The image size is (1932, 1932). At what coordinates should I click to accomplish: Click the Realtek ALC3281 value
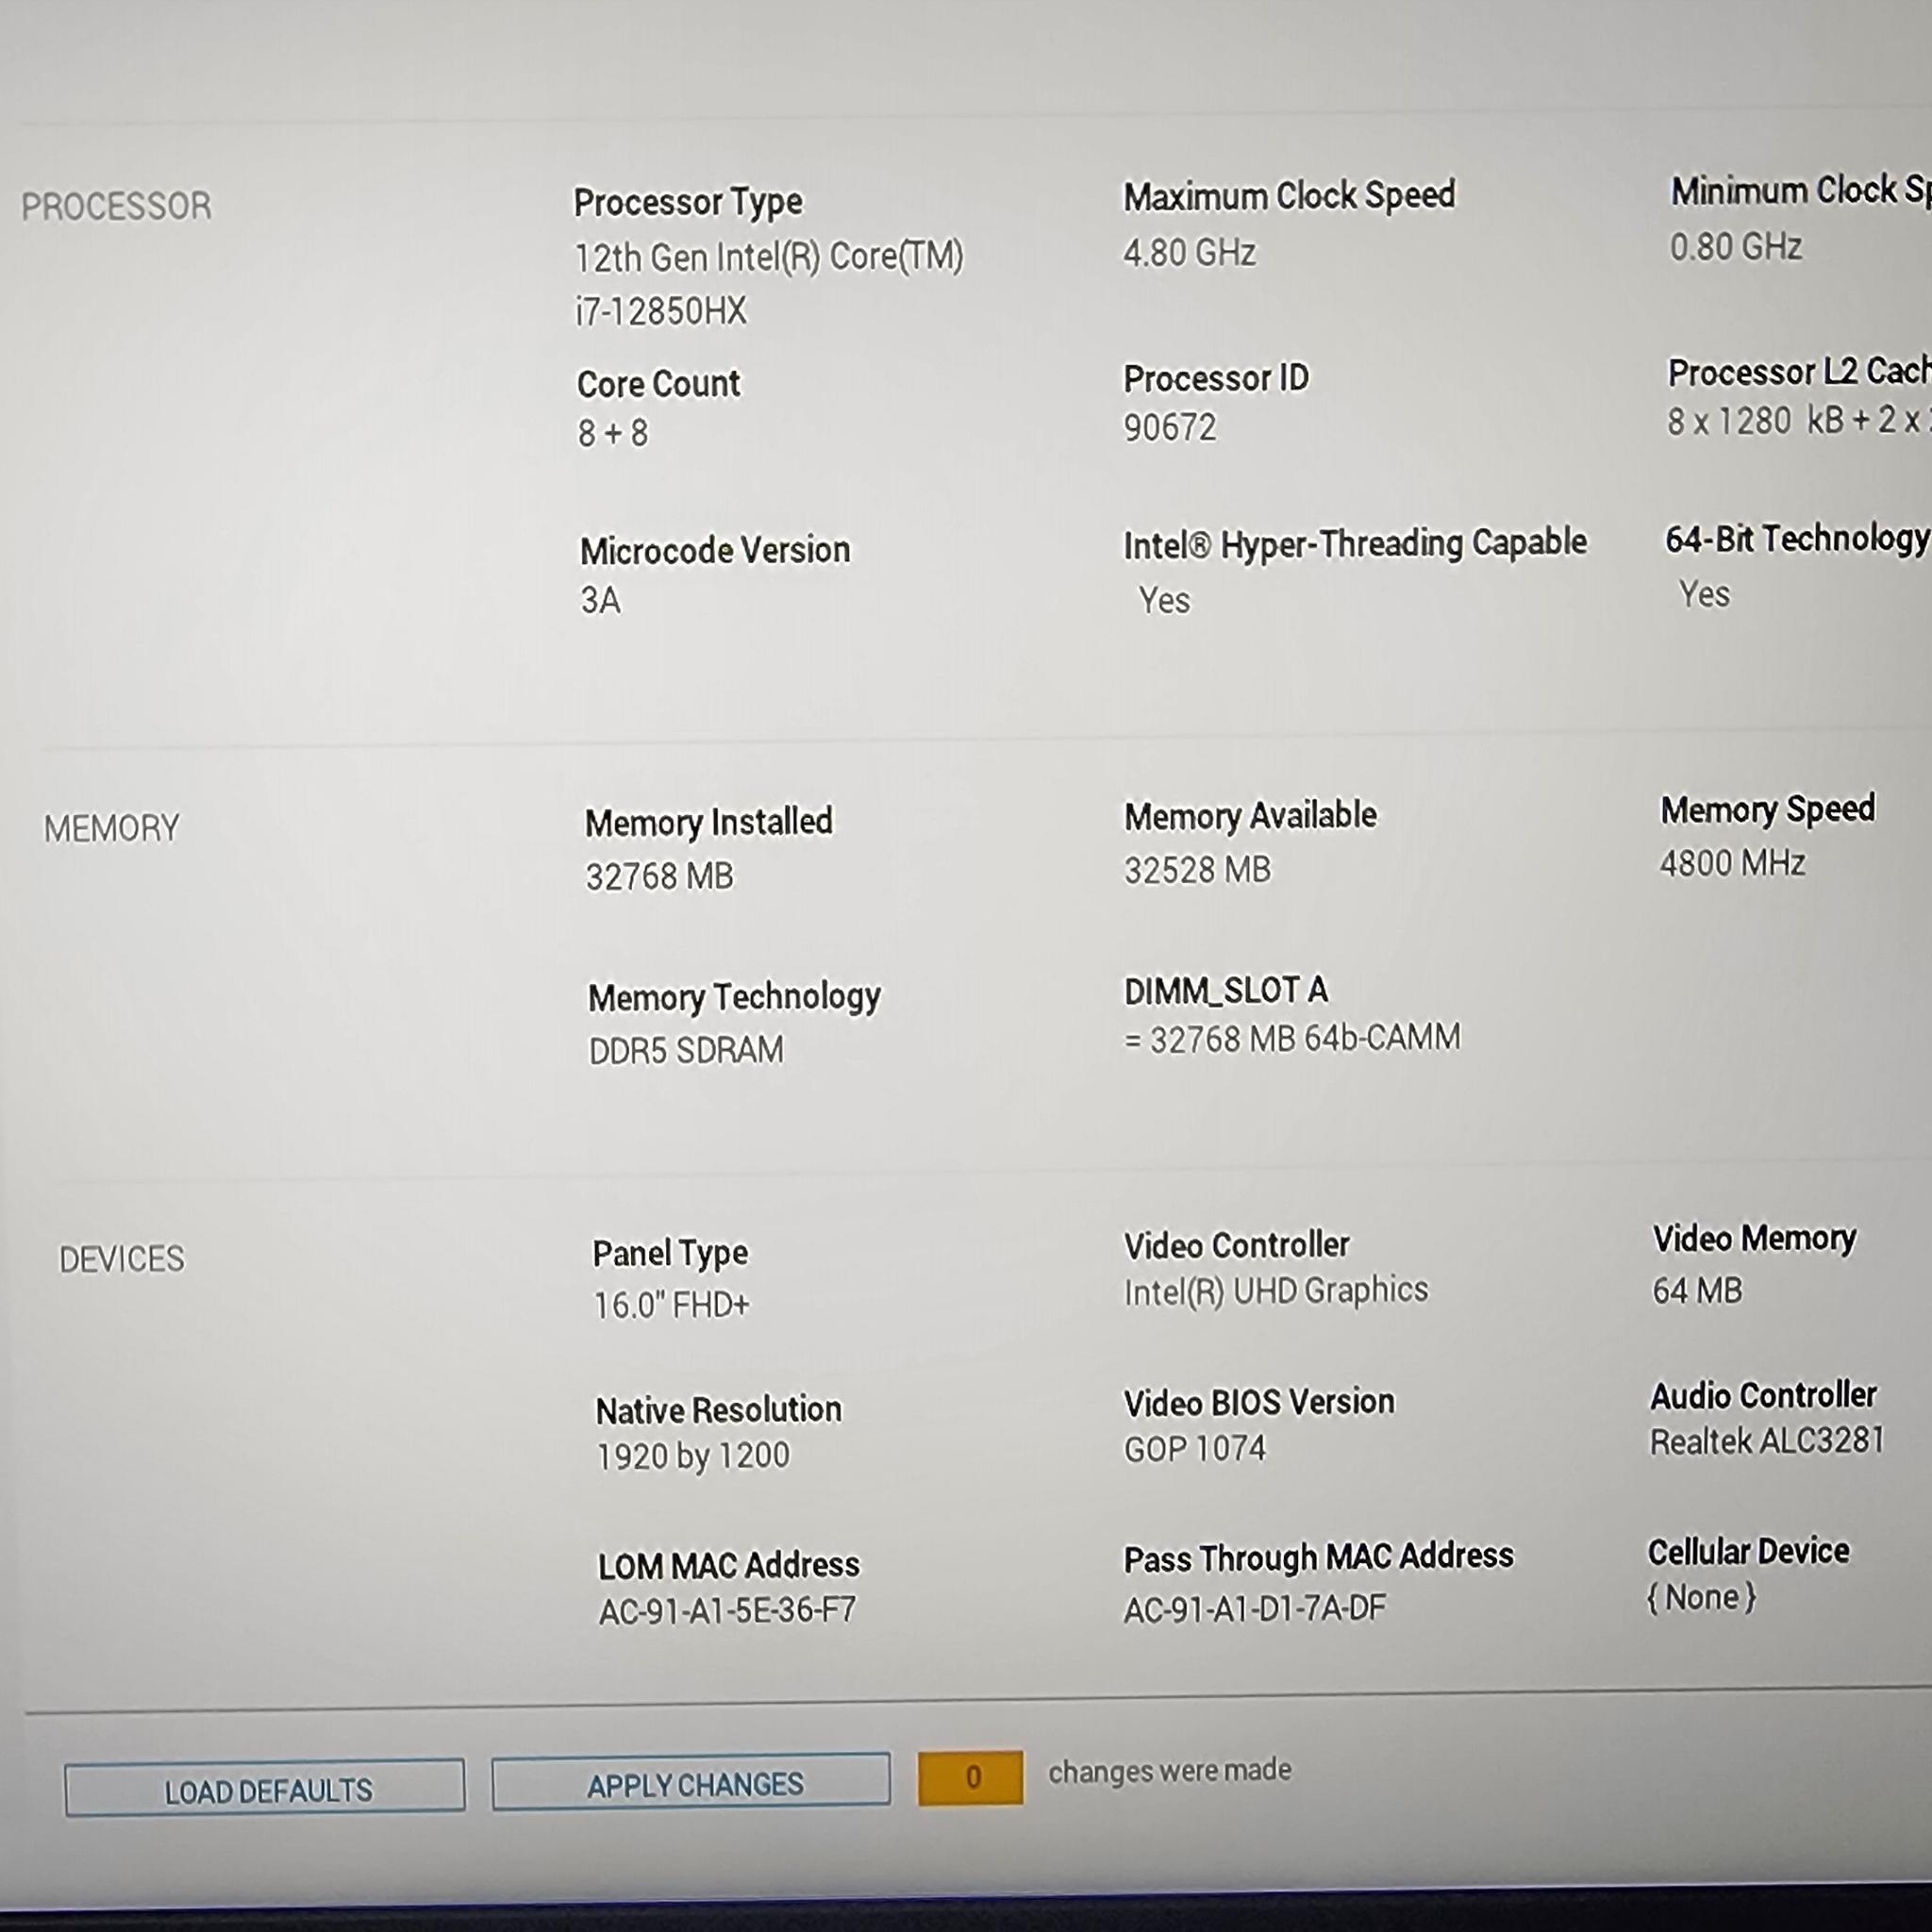click(1767, 1442)
